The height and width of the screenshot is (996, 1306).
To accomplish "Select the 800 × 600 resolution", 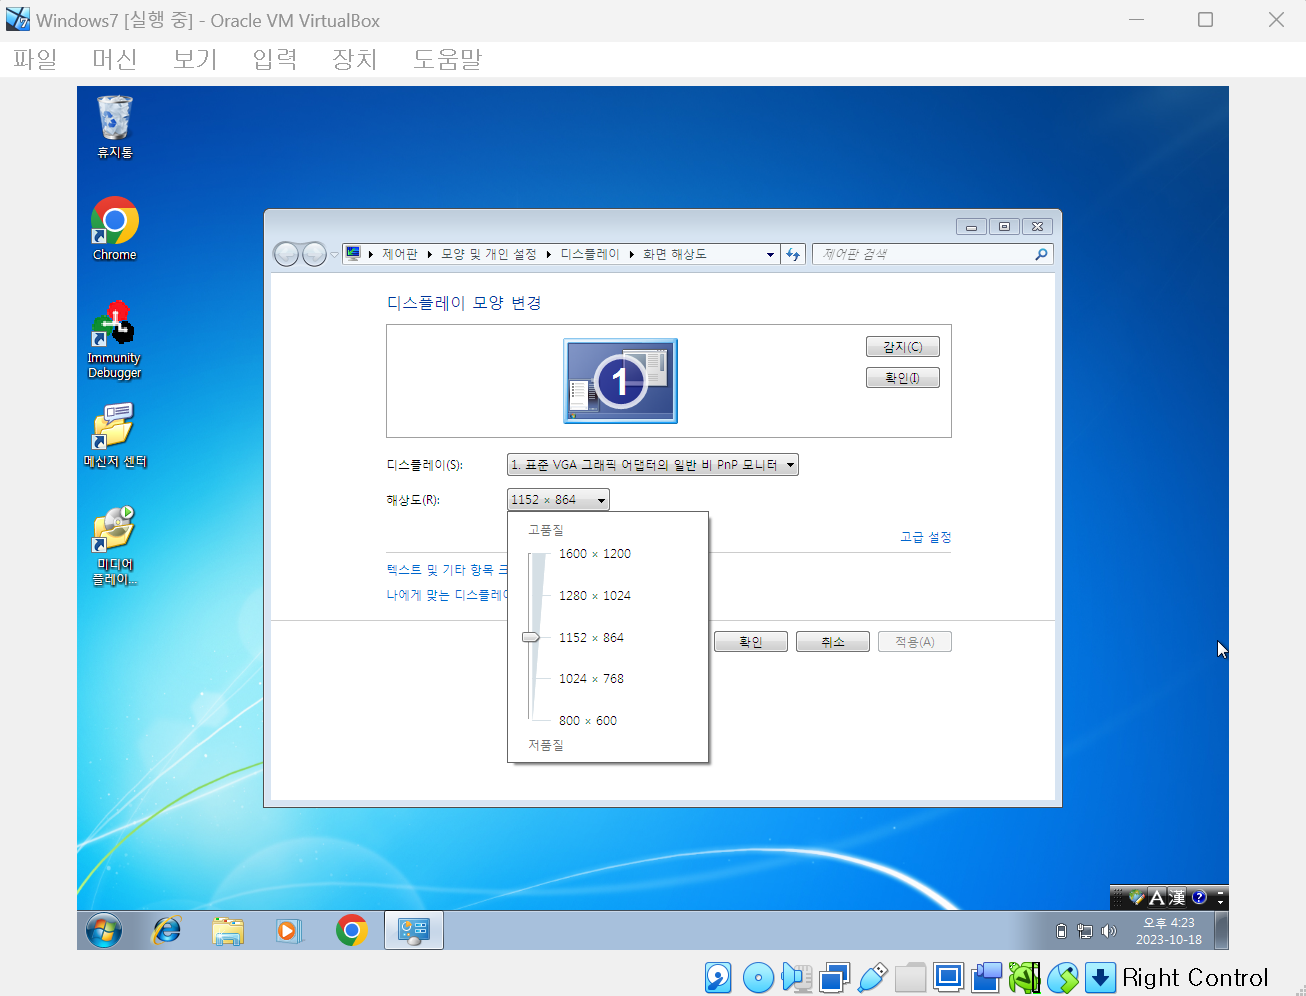I will [588, 721].
